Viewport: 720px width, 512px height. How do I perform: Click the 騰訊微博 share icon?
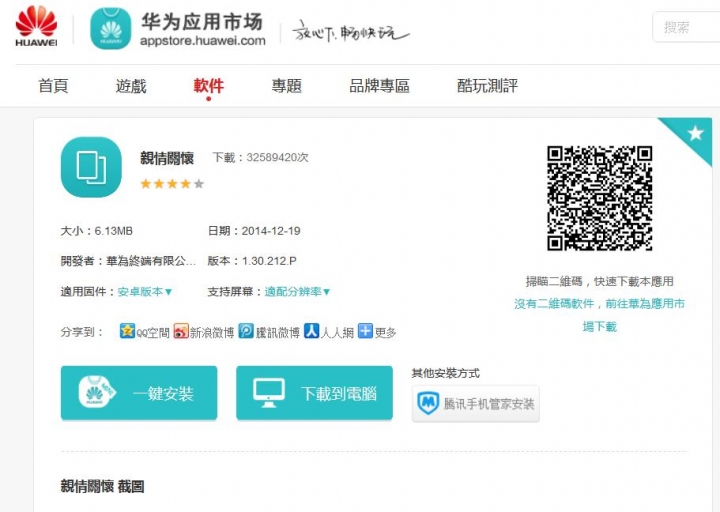(x=246, y=331)
